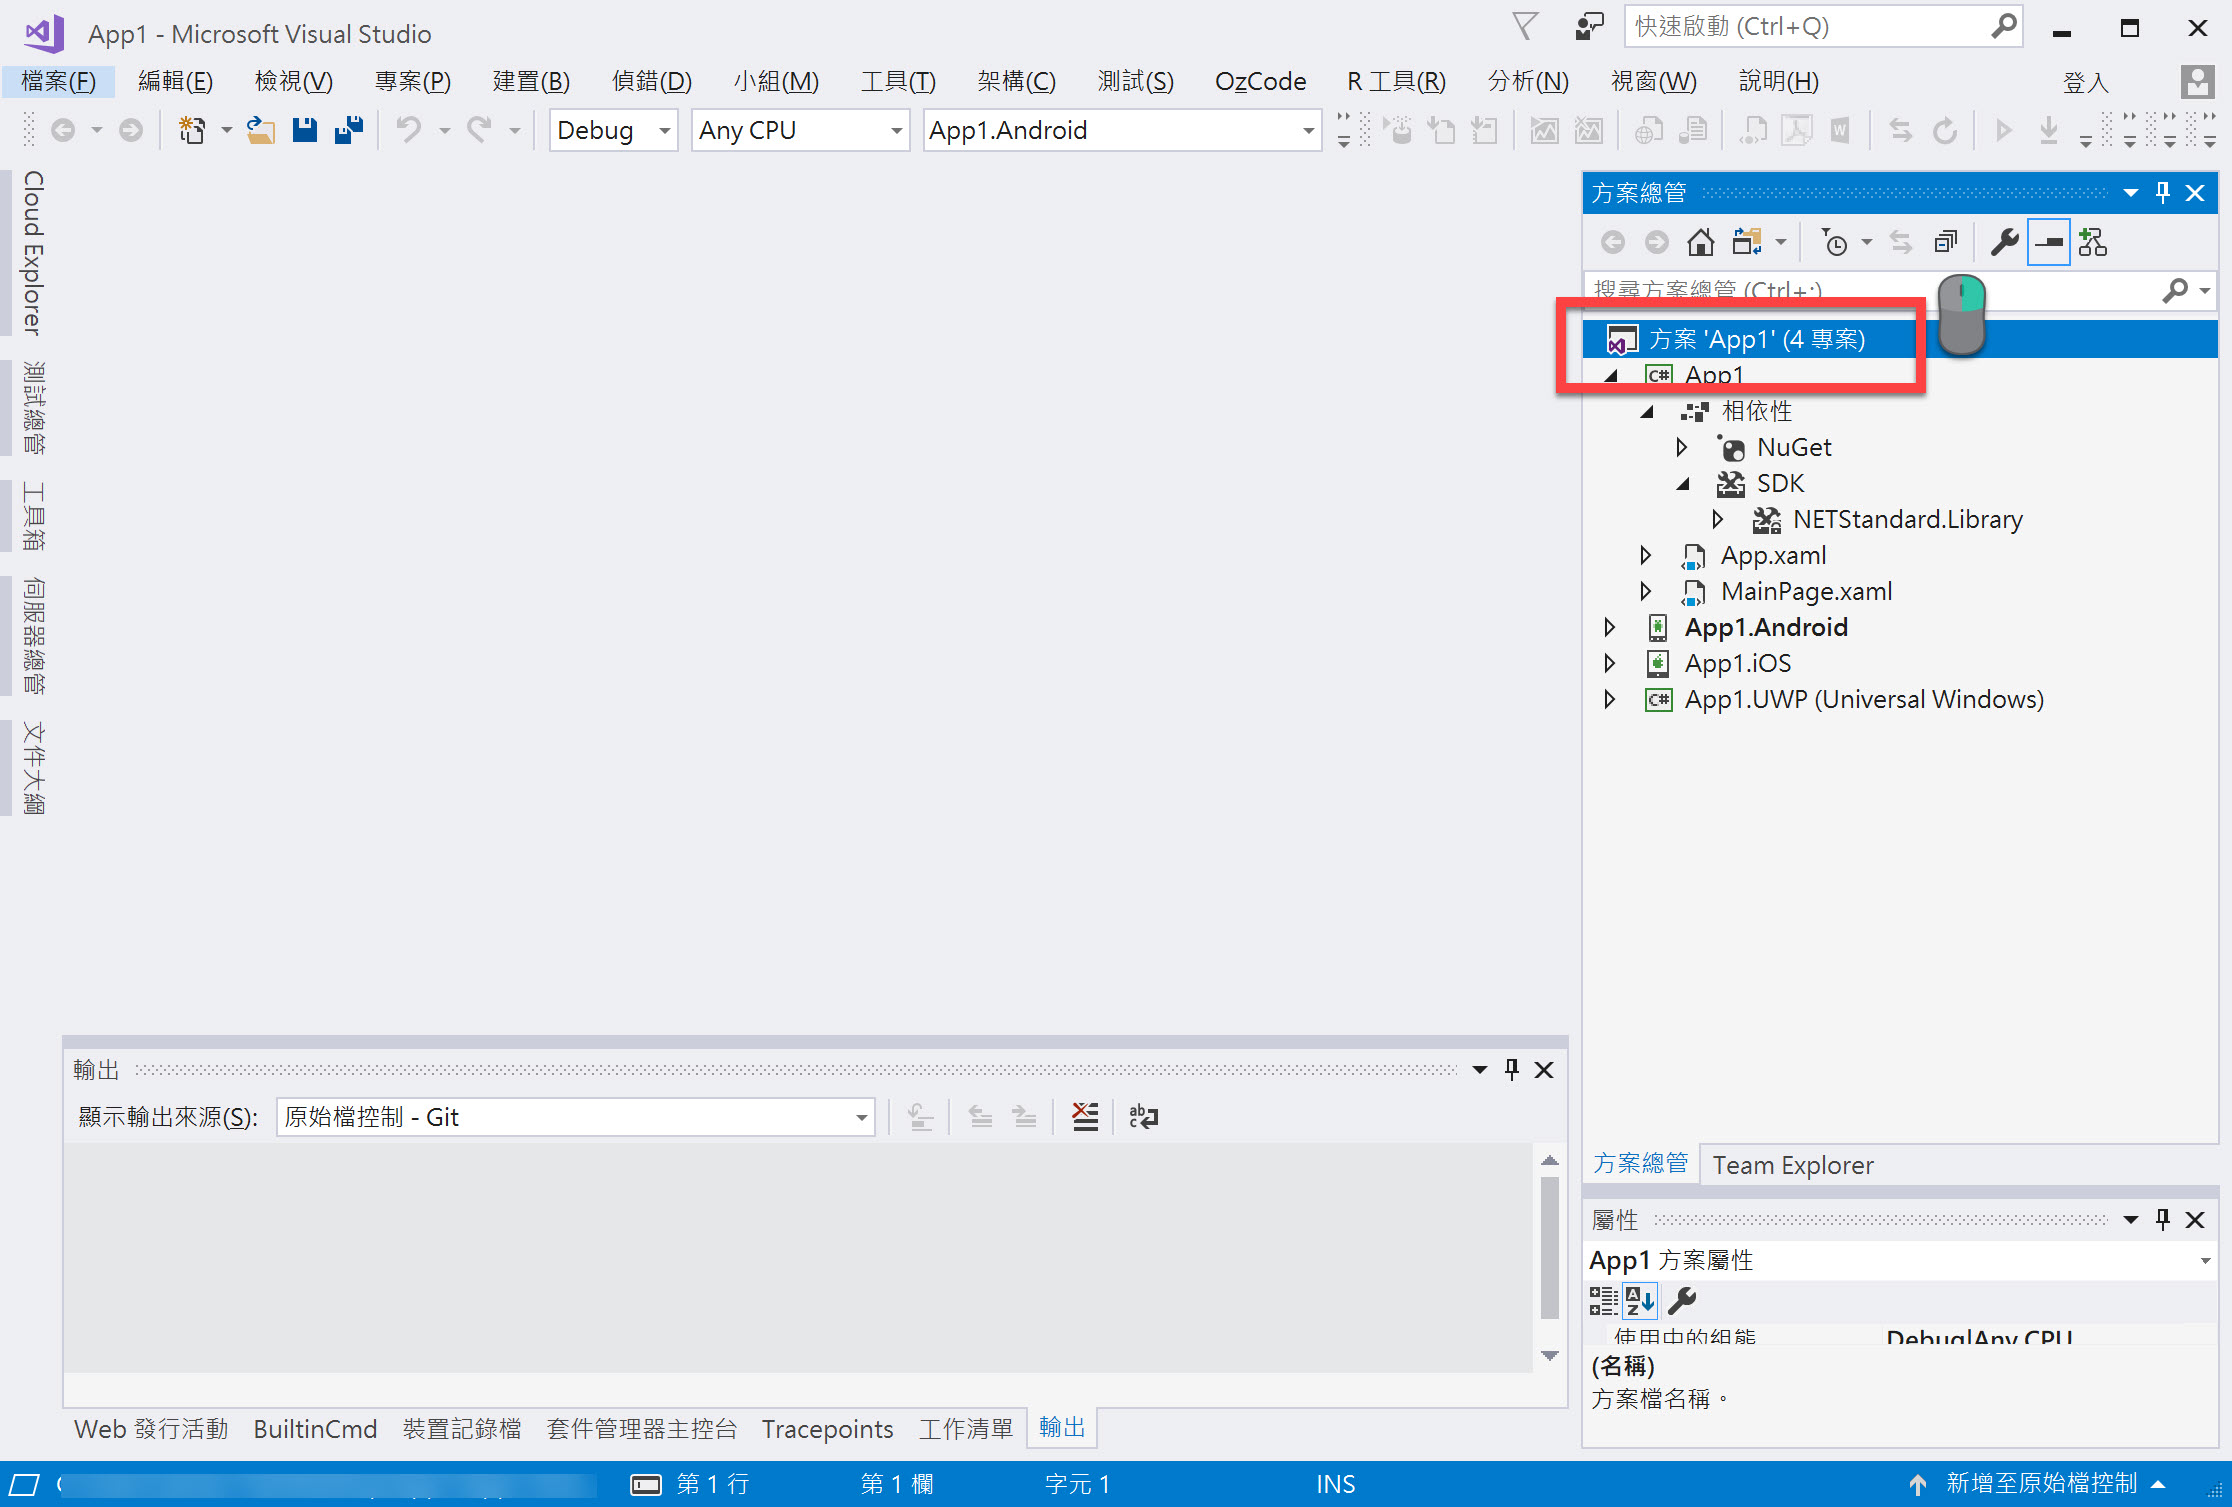This screenshot has height=1507, width=2232.
Task: Click the source control up-arrow icon in status bar
Action: tap(1918, 1485)
